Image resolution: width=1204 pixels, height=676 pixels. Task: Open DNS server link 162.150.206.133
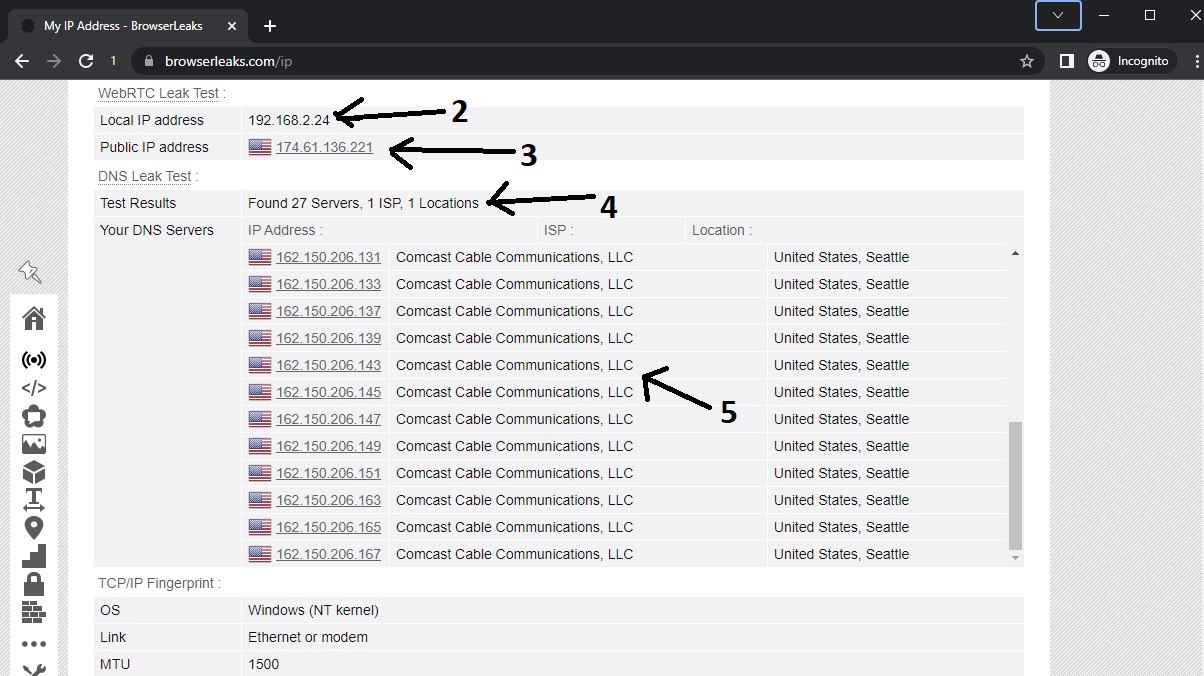(x=328, y=284)
